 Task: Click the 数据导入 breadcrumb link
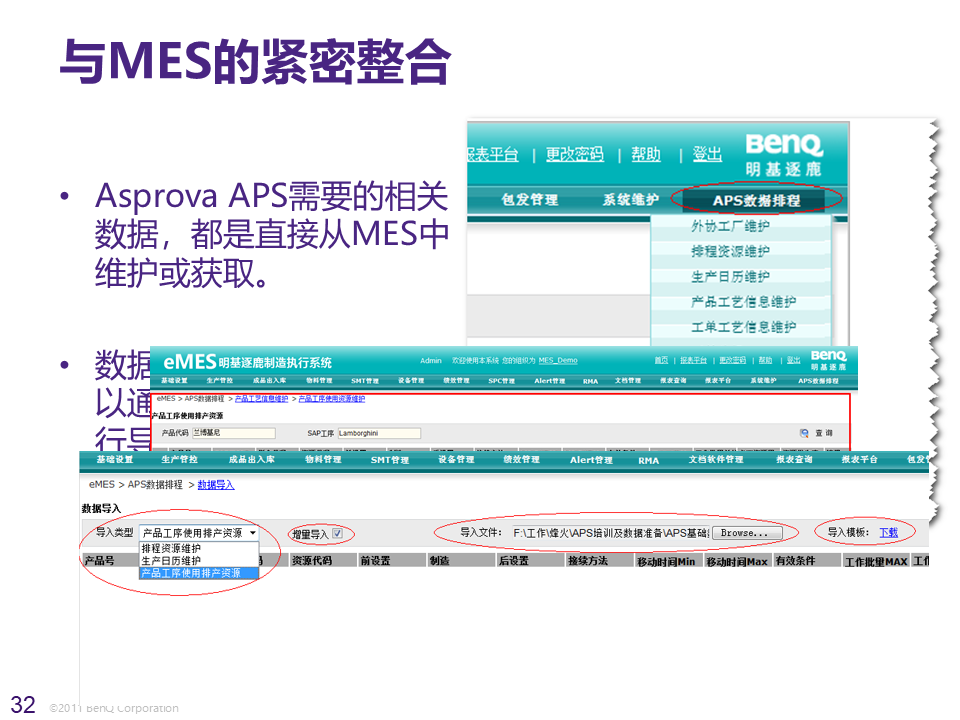pos(216,485)
